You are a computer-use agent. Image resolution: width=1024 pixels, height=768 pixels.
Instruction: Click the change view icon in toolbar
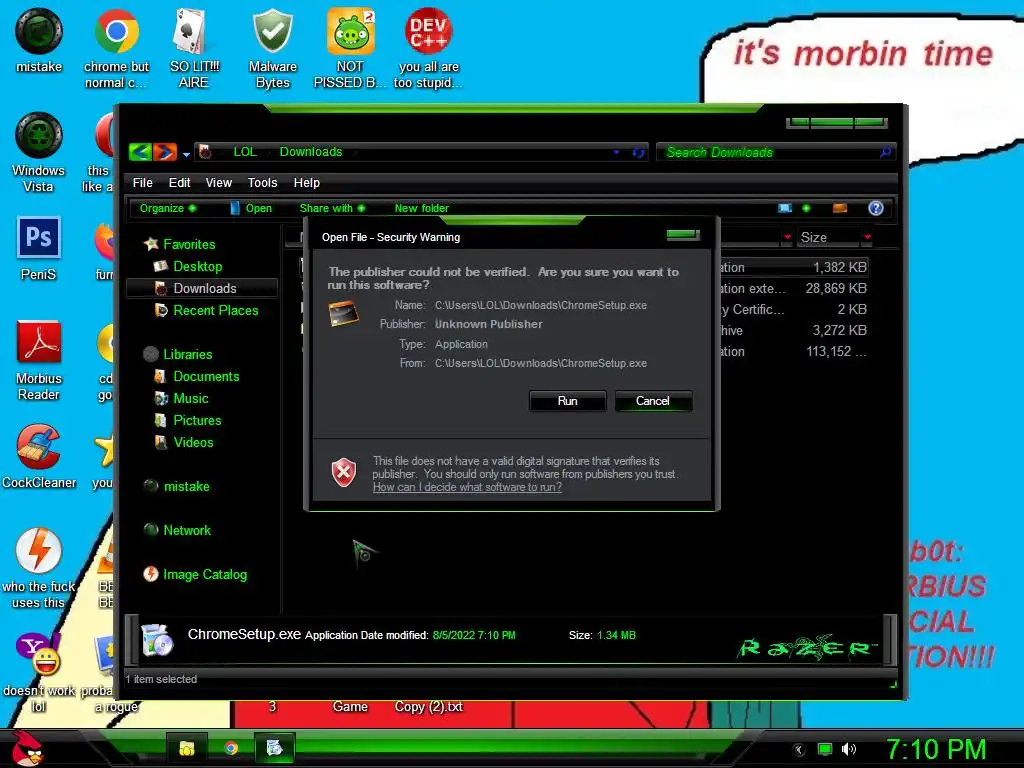(785, 208)
